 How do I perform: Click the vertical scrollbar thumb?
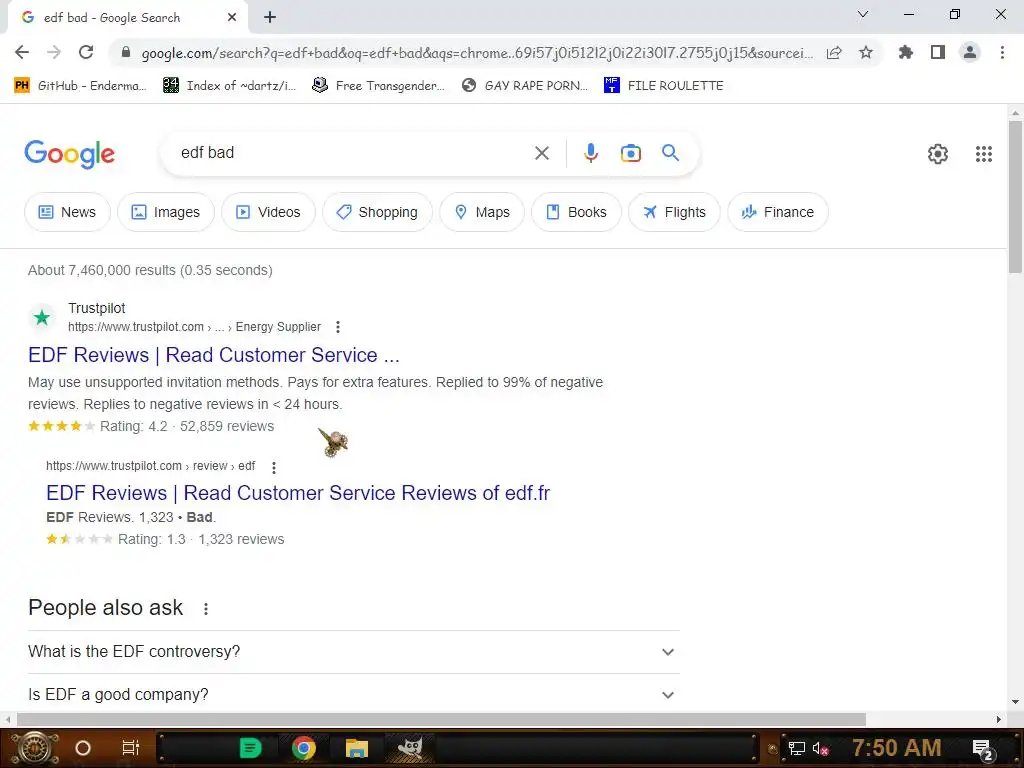[x=1015, y=196]
